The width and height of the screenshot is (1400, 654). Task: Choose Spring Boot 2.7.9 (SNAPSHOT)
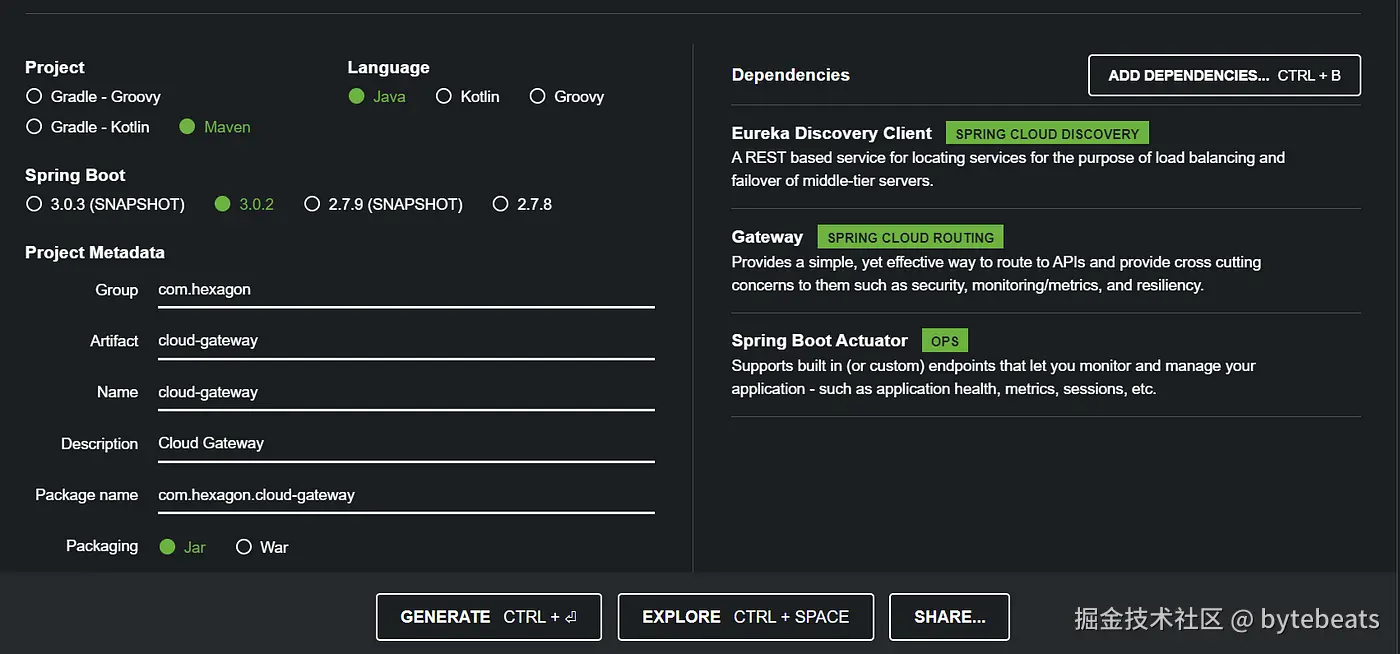(x=312, y=204)
